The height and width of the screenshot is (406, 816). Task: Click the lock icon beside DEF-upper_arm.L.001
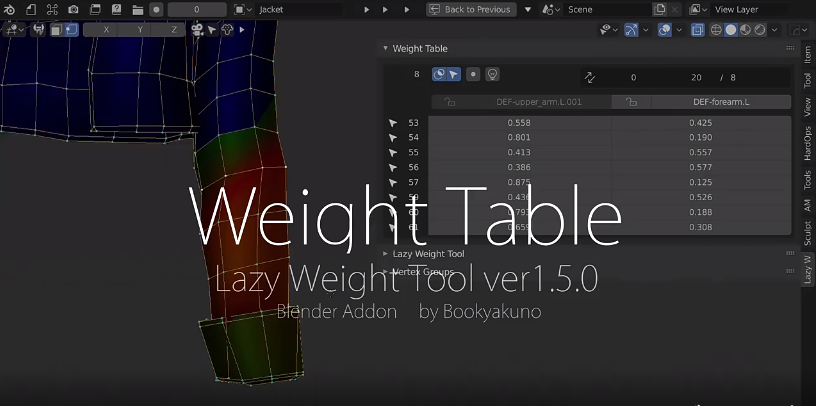(x=450, y=102)
